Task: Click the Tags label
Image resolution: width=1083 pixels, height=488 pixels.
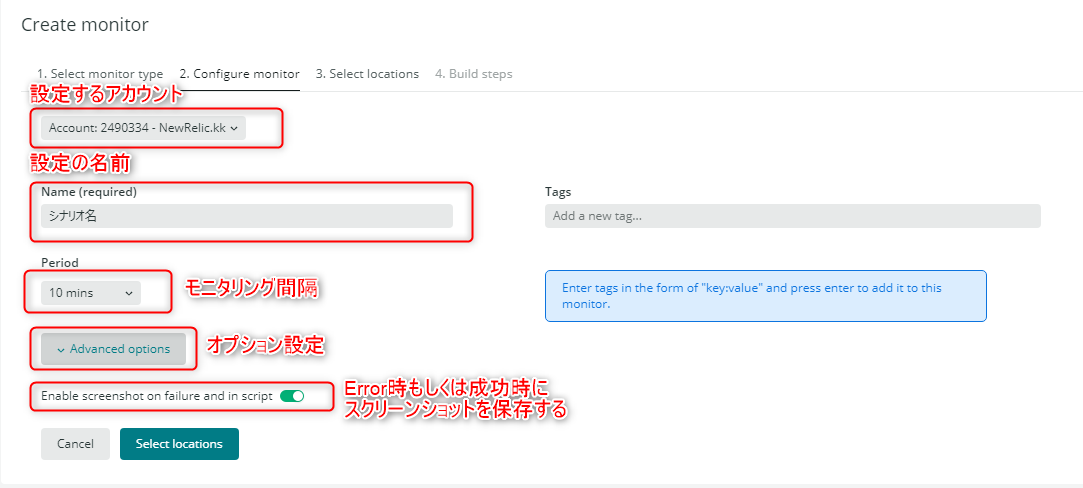Action: click(x=558, y=192)
